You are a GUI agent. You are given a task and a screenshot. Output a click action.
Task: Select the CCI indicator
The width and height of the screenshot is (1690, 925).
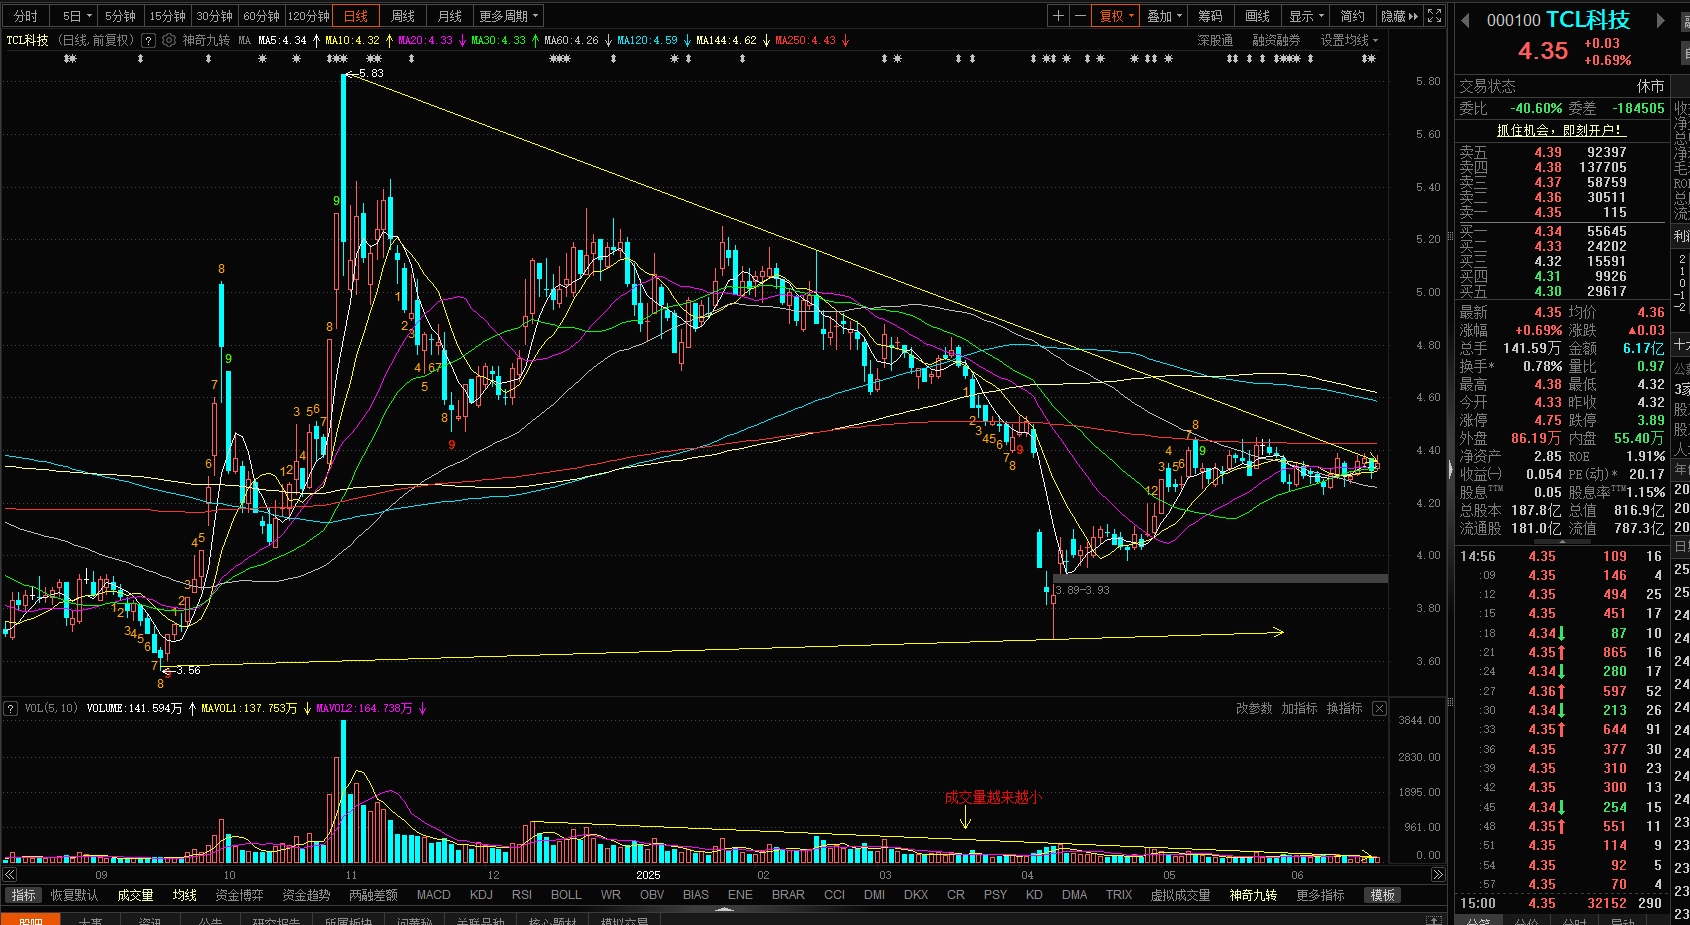[x=834, y=895]
